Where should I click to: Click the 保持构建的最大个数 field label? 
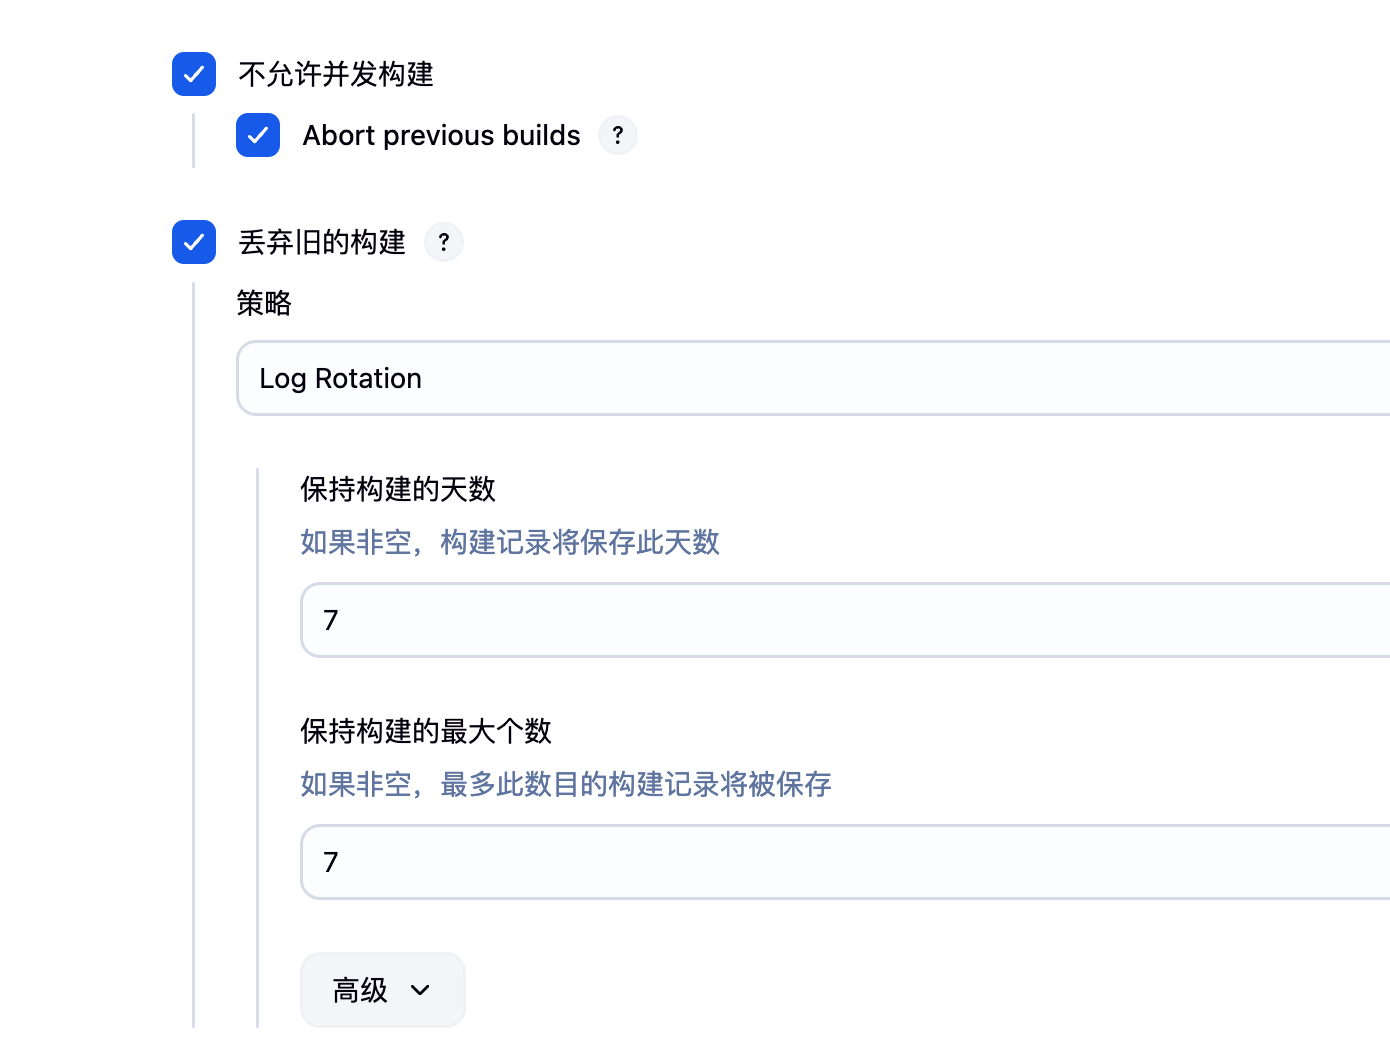point(426,731)
